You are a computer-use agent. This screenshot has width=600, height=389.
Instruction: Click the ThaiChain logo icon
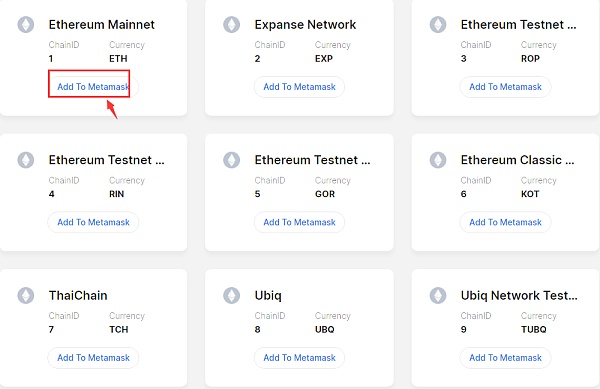pyautogui.click(x=26, y=295)
